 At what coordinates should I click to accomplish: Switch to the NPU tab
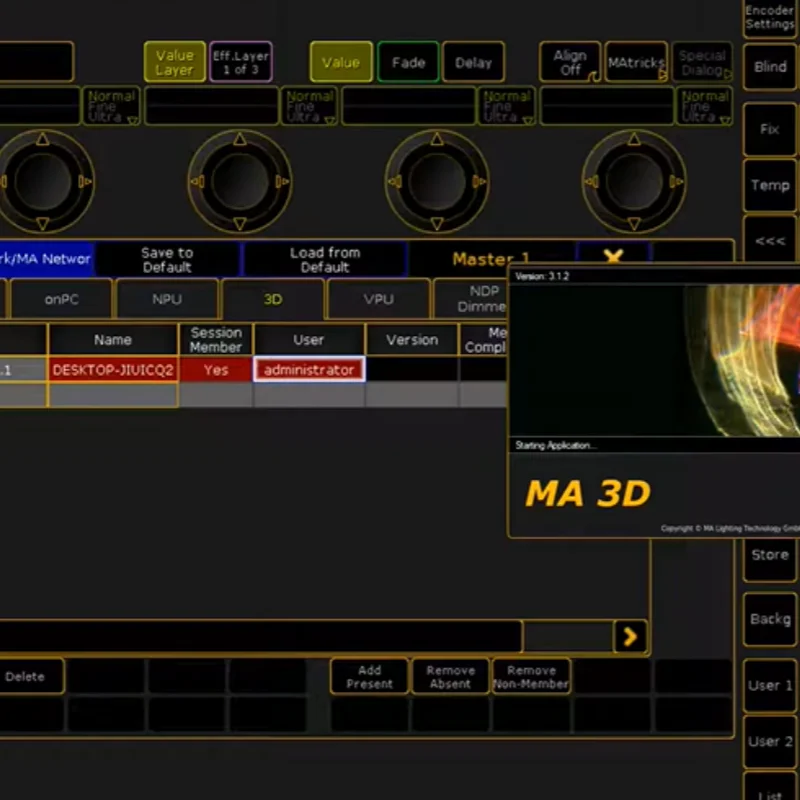click(x=167, y=299)
